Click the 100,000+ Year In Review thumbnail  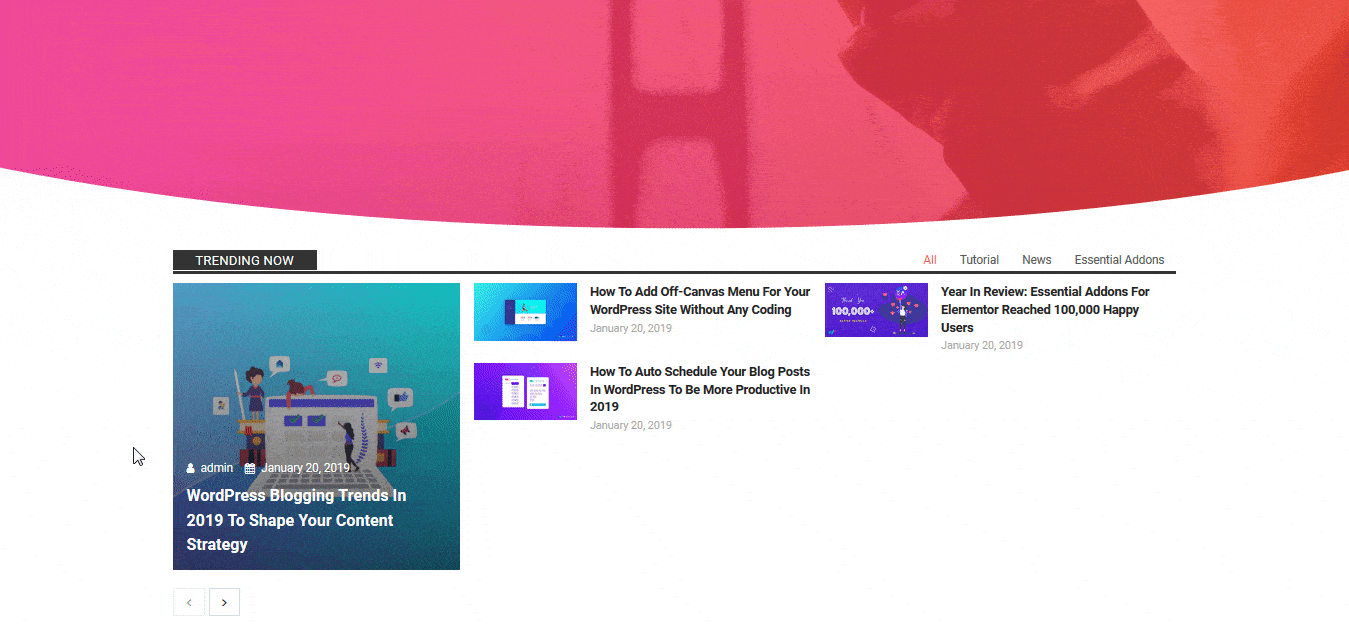tap(876, 310)
